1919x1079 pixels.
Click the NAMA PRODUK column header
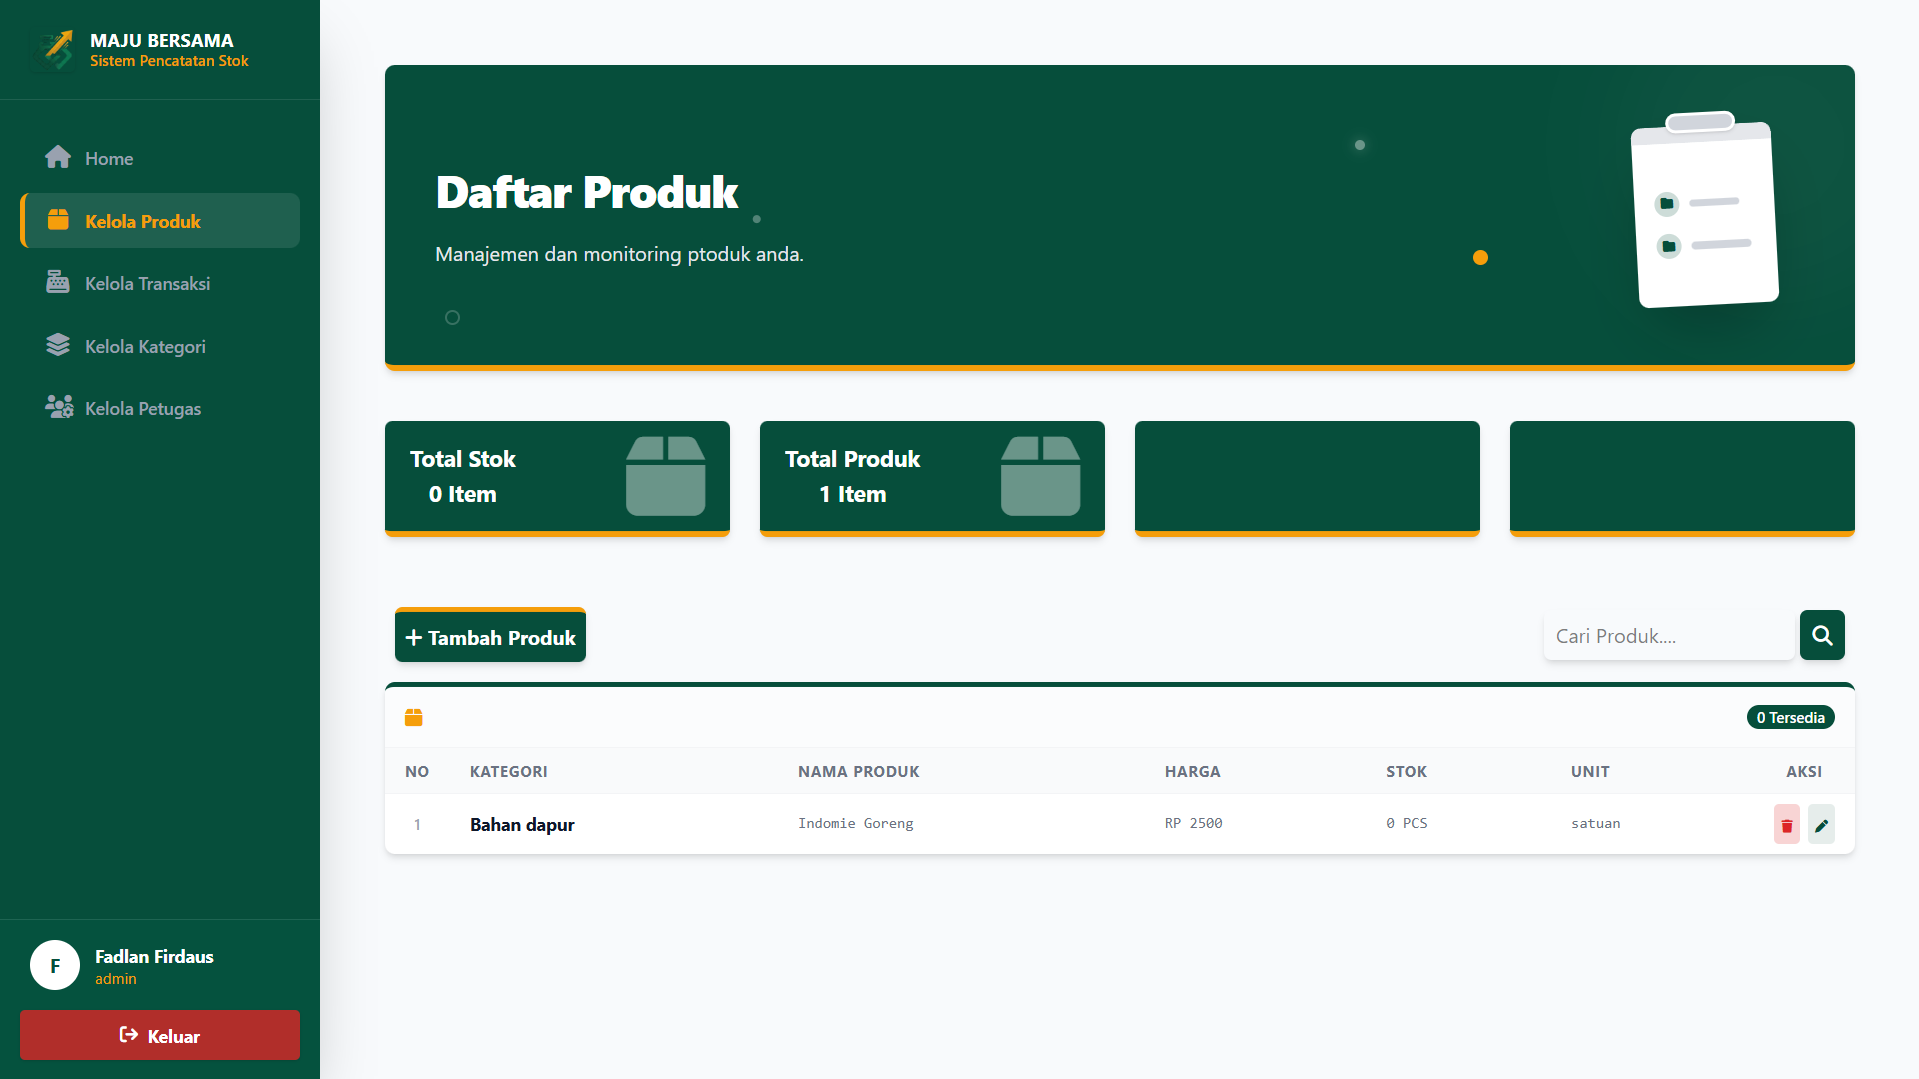(x=859, y=771)
